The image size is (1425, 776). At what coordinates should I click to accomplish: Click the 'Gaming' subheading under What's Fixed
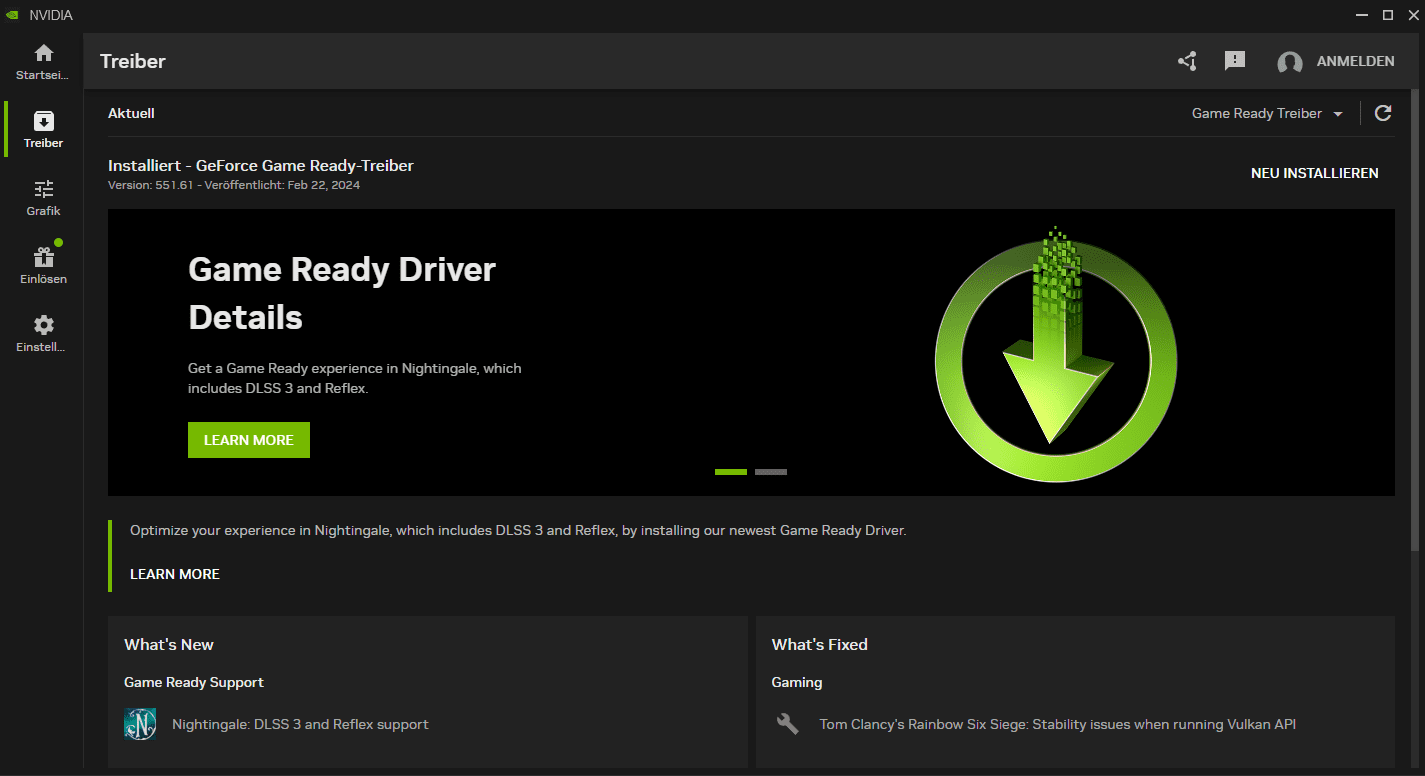click(797, 682)
